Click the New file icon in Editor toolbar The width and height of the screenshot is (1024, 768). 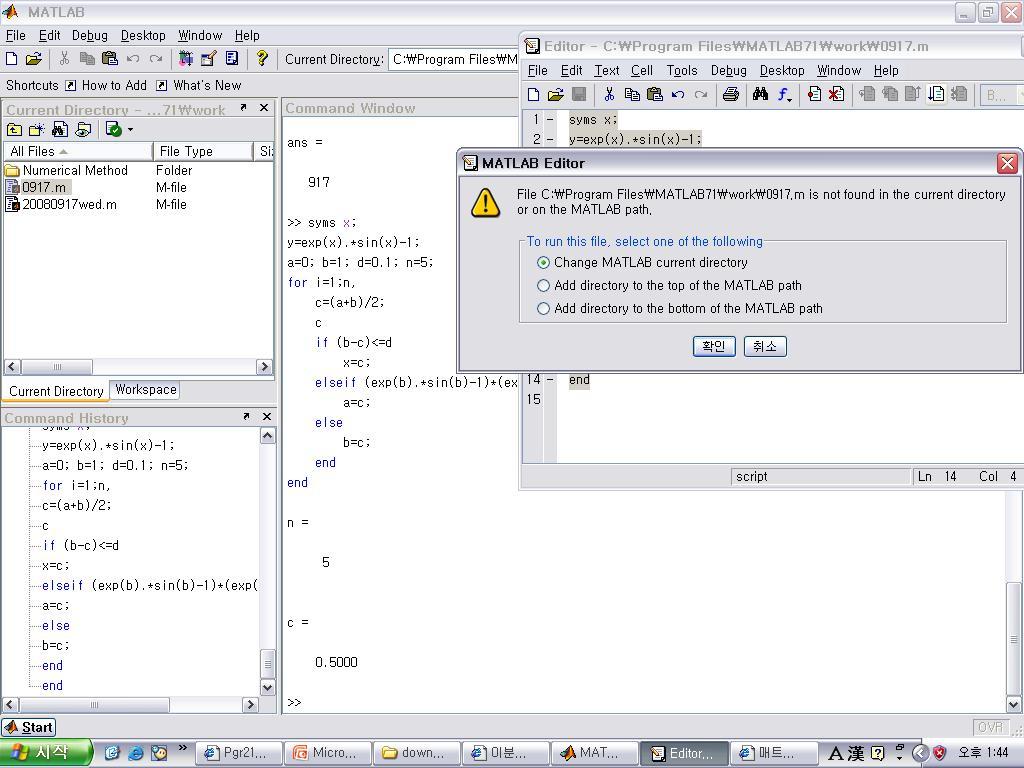coord(534,95)
